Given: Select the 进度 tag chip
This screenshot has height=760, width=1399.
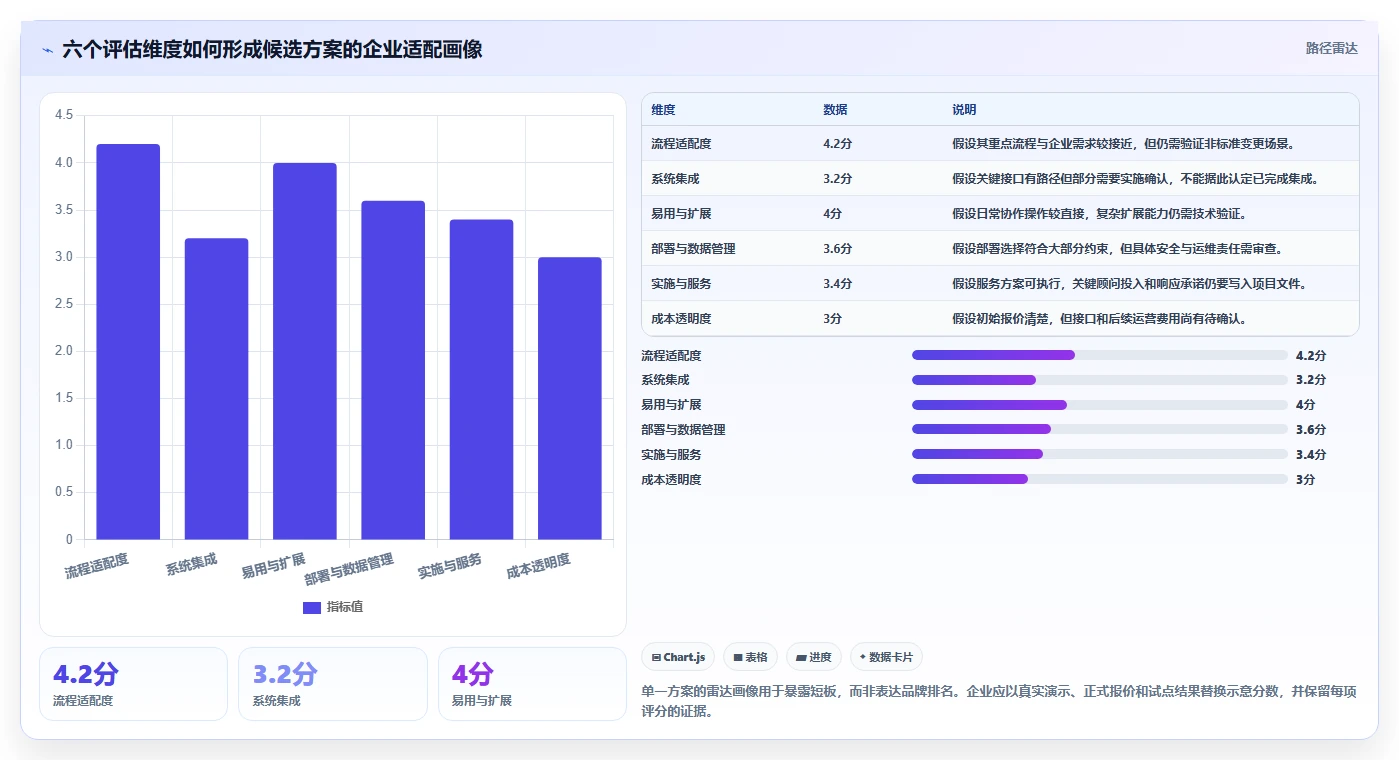Looking at the screenshot, I should pyautogui.click(x=814, y=657).
